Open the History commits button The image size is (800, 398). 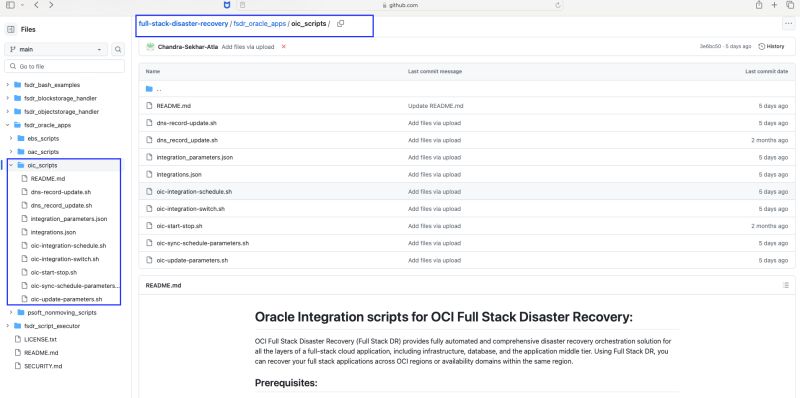(x=771, y=46)
